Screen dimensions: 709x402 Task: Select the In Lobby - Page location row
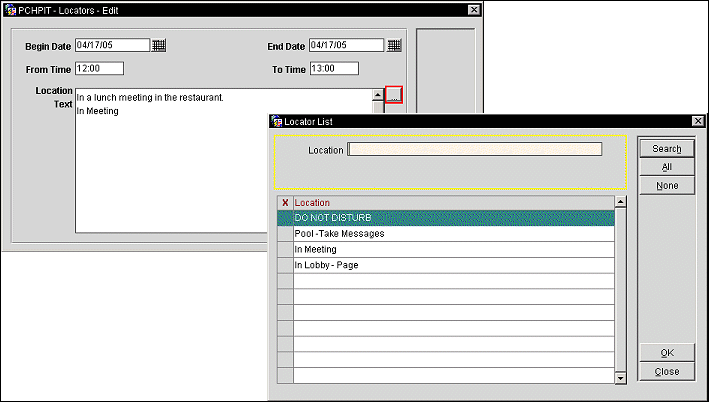pyautogui.click(x=452, y=266)
